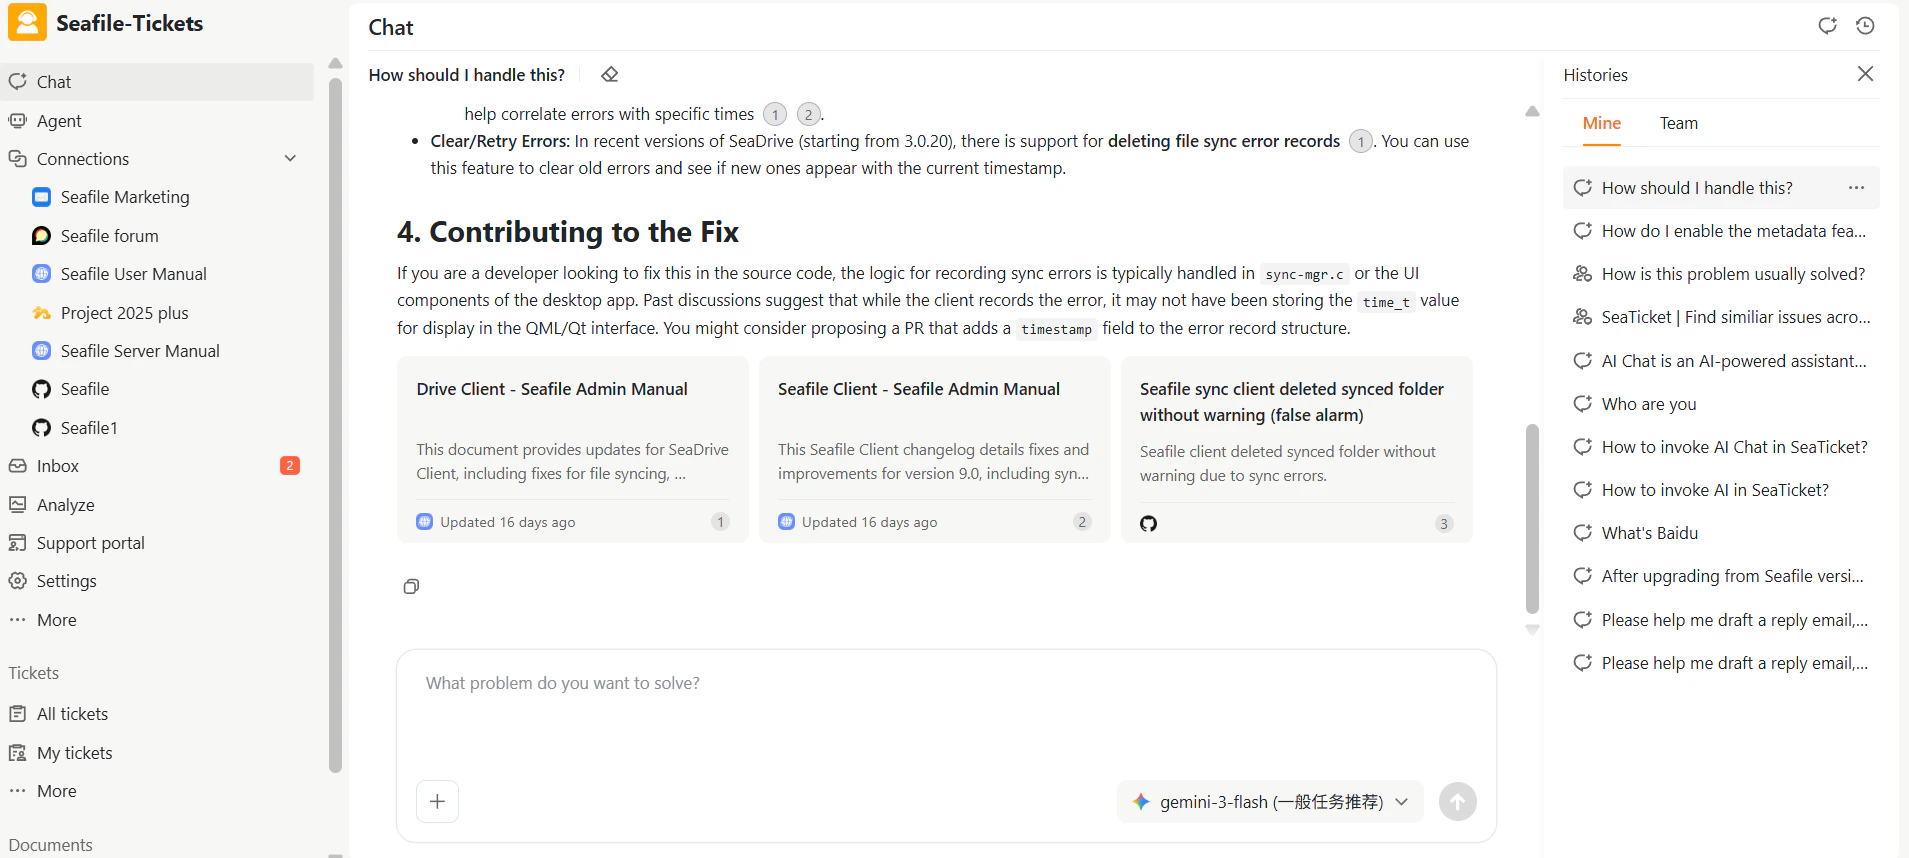1909x858 pixels.
Task: Open the Drive Client - Seafile Admin Manual card
Action: pos(573,450)
